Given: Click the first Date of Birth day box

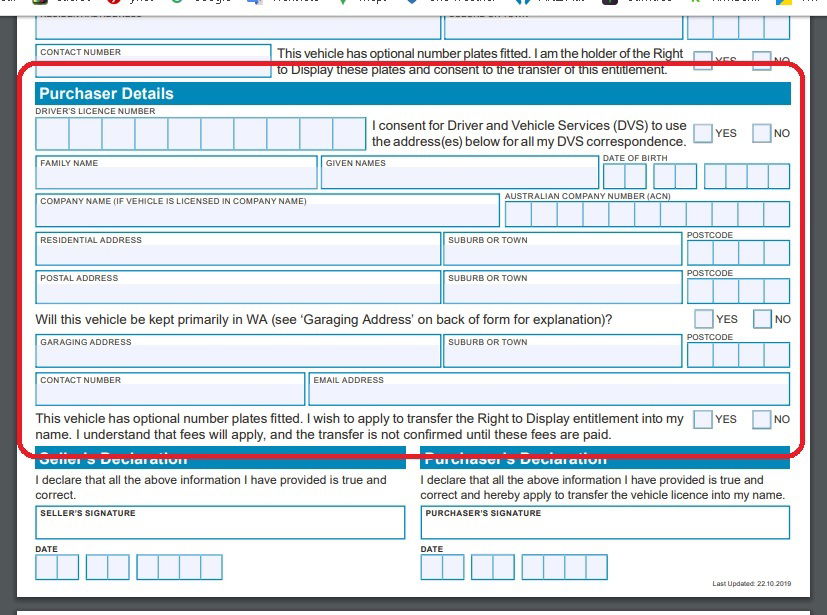Looking at the screenshot, I should tap(614, 176).
